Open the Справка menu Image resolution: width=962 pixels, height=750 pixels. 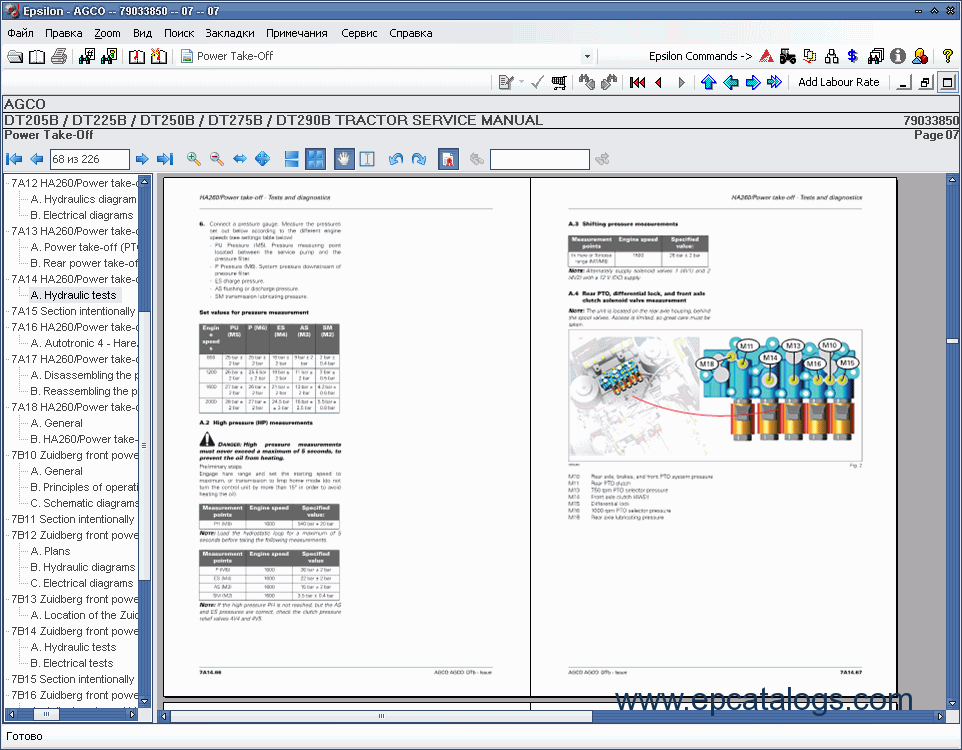pos(410,33)
